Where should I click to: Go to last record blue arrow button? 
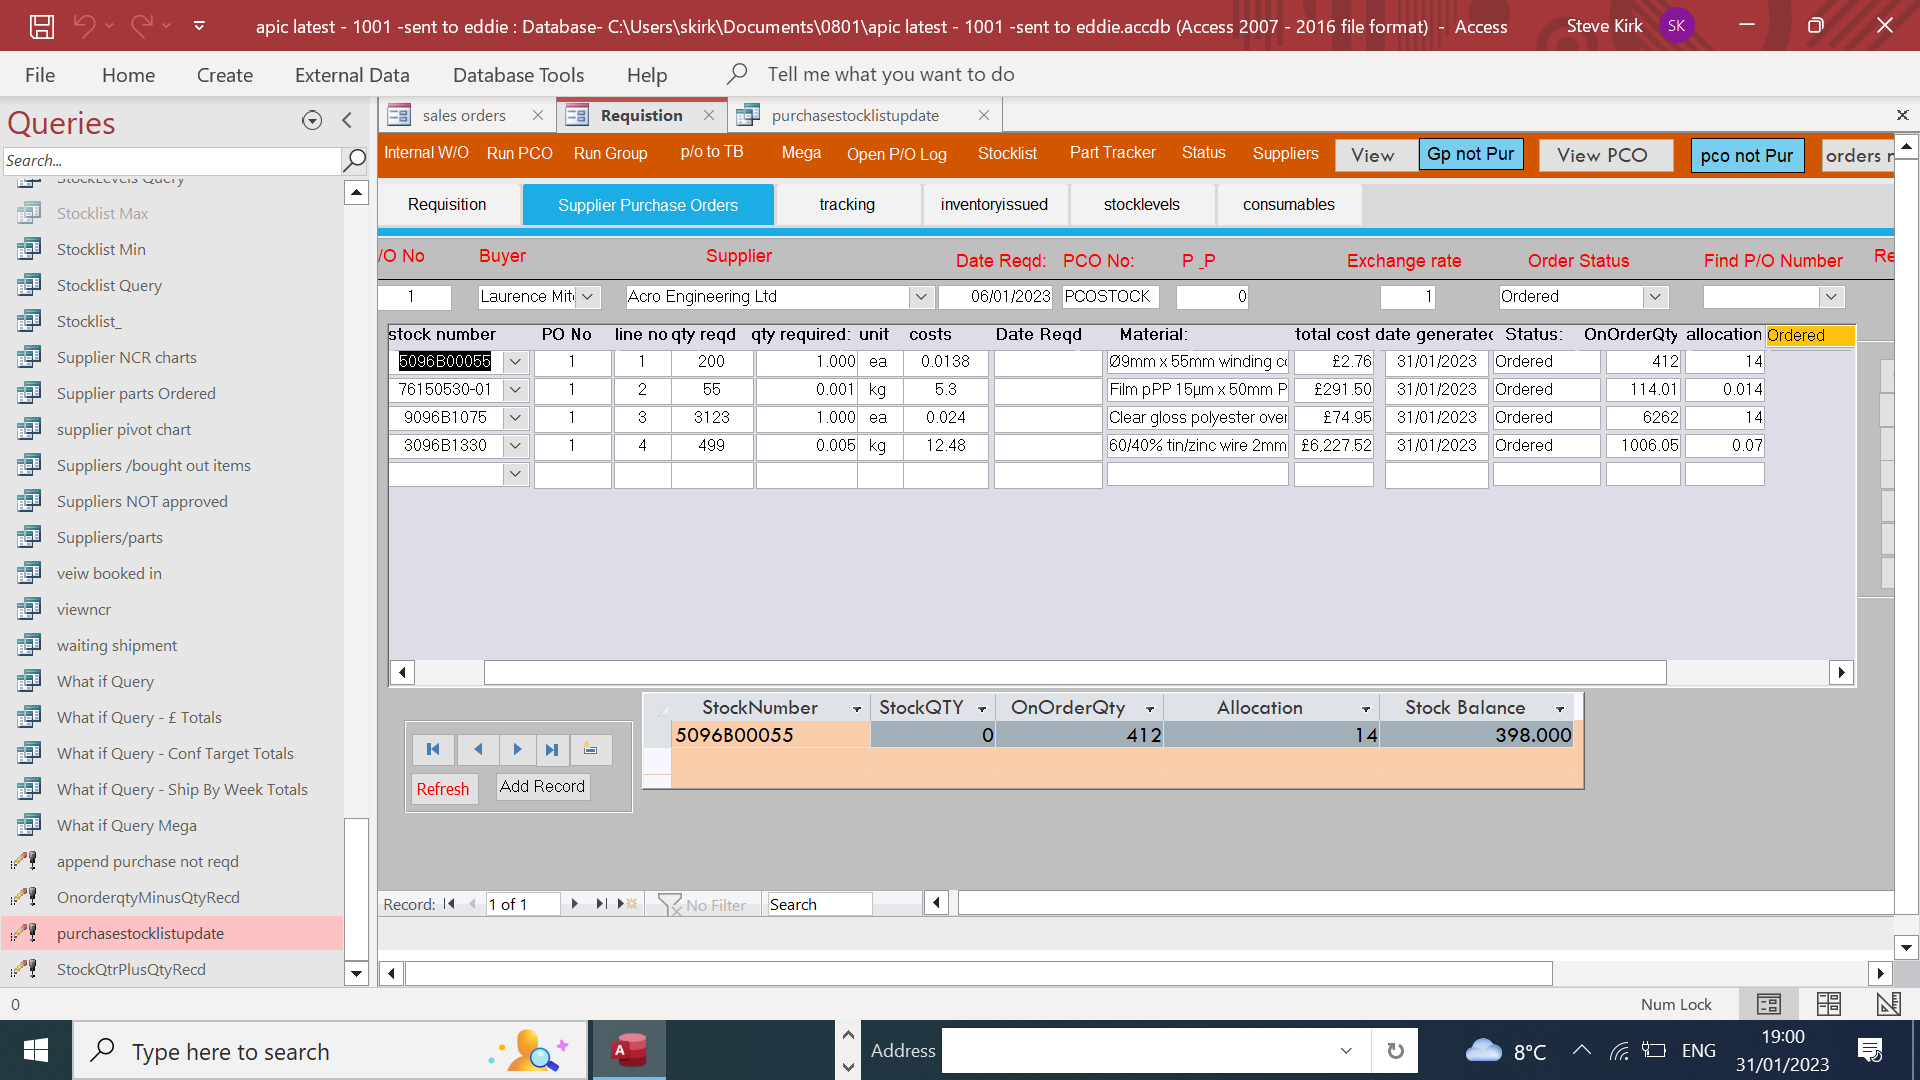552,749
